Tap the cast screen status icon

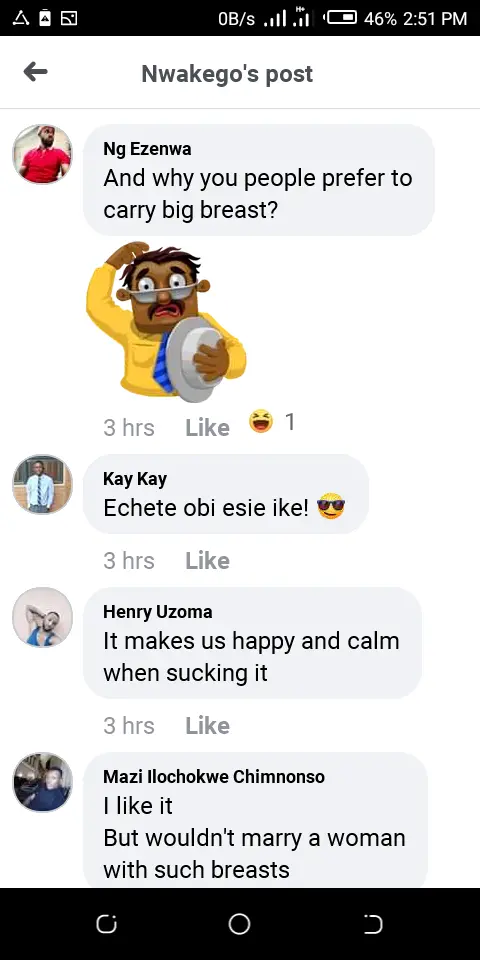(69, 18)
